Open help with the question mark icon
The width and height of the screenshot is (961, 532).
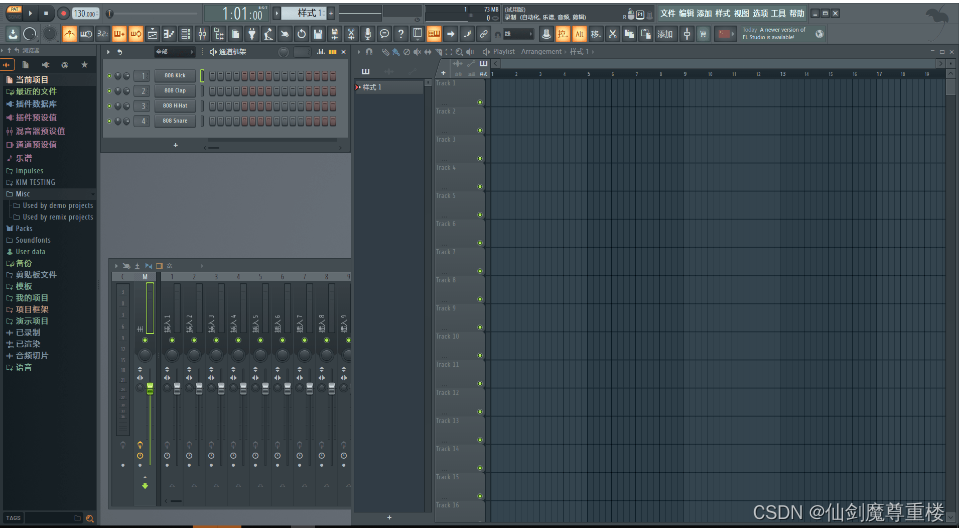(400, 34)
